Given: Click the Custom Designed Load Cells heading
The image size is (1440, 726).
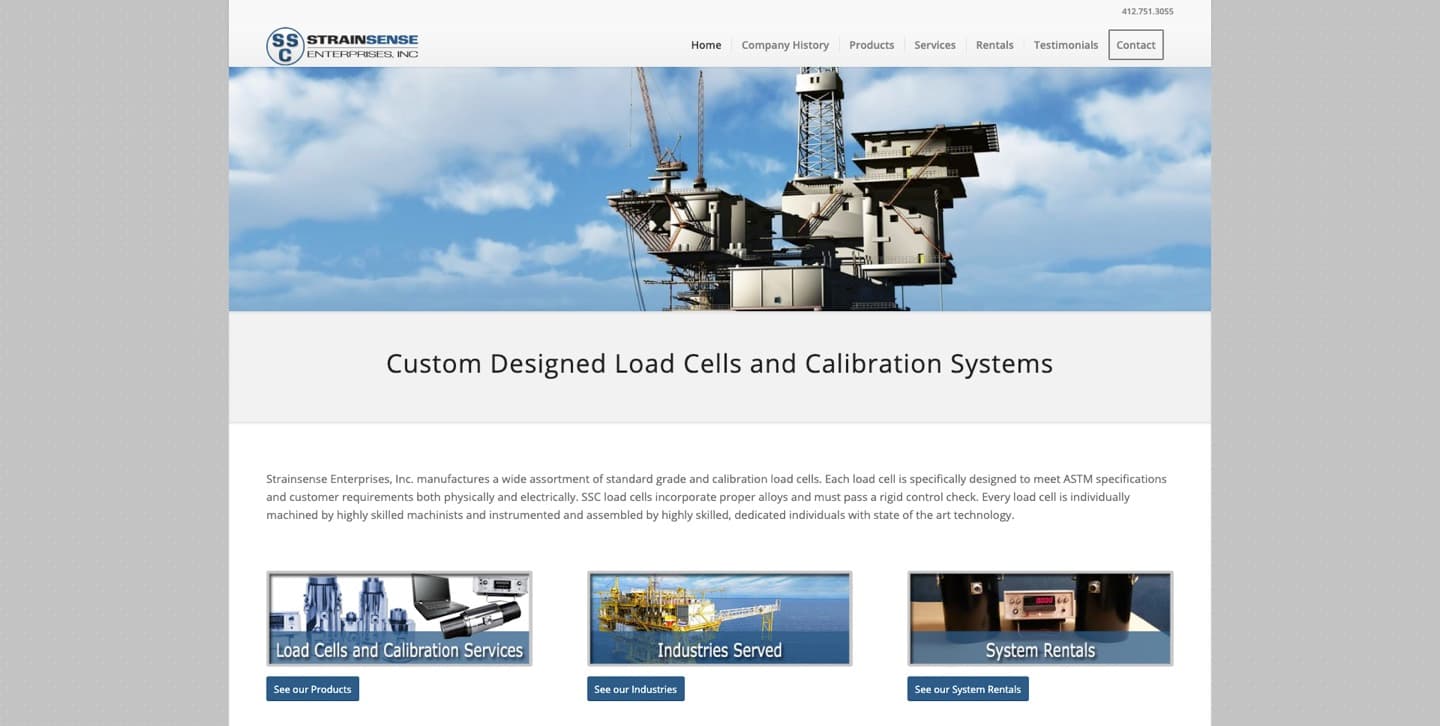Looking at the screenshot, I should pyautogui.click(x=720, y=364).
